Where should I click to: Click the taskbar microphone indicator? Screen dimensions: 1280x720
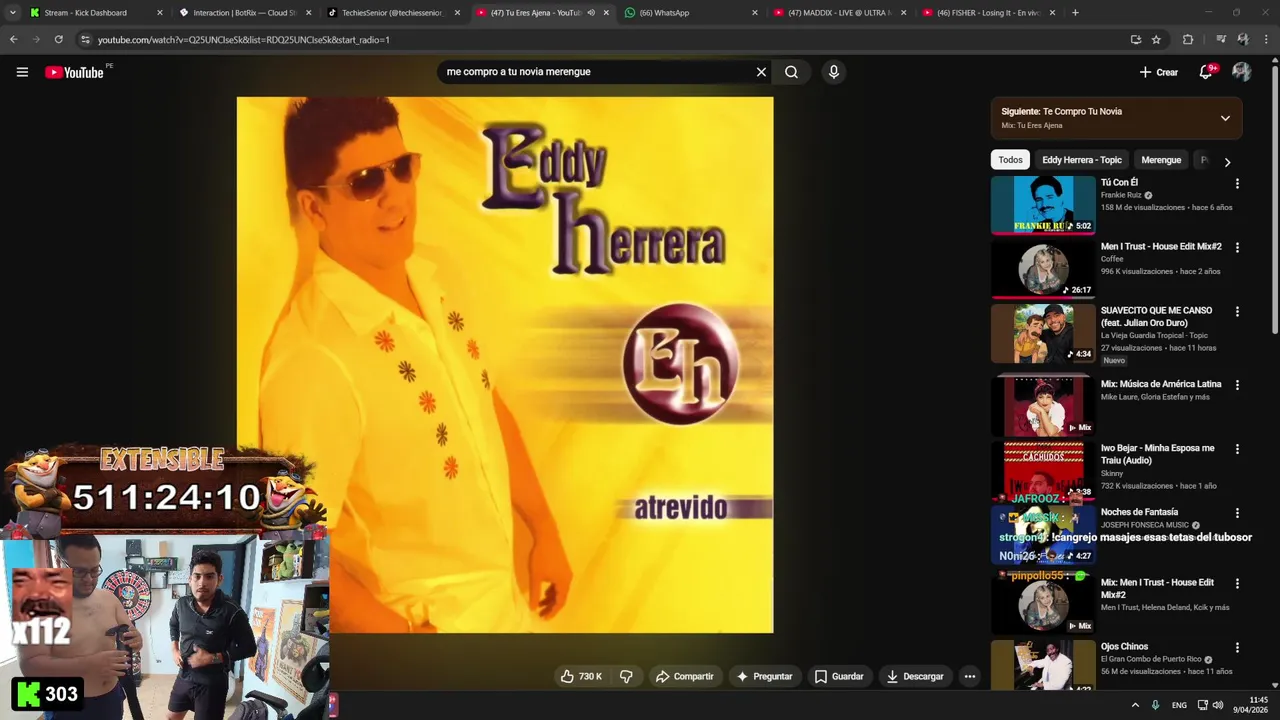pyautogui.click(x=1155, y=705)
